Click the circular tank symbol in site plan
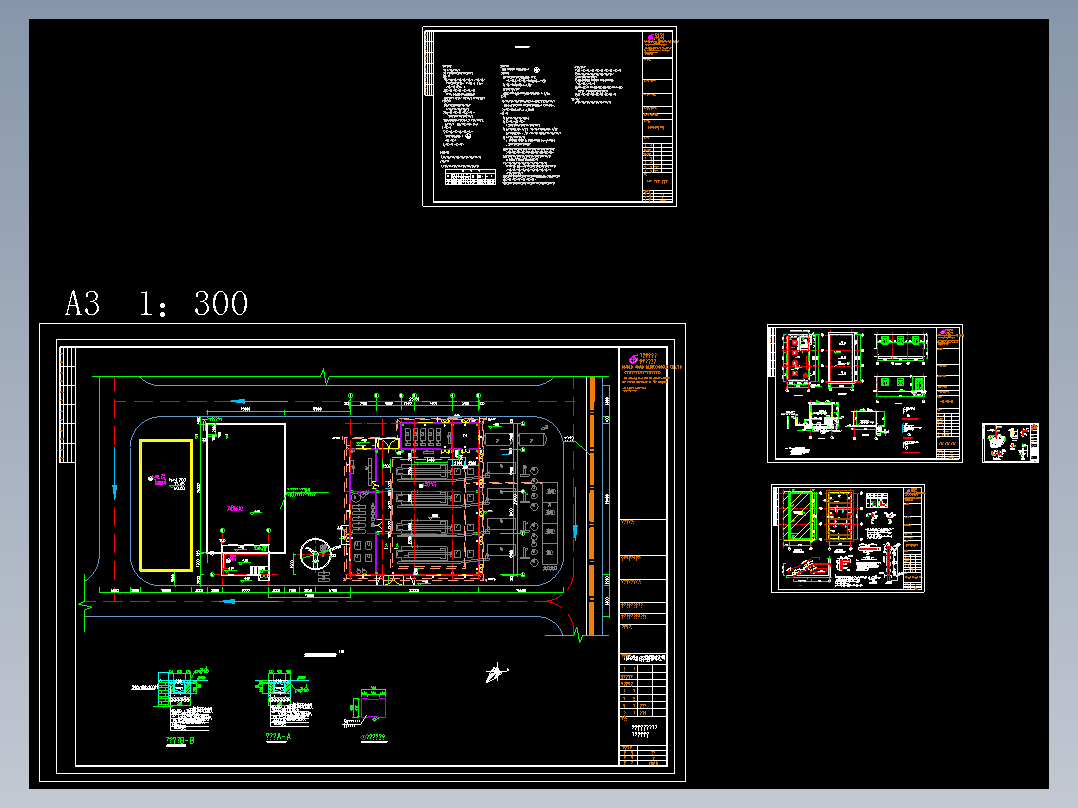Viewport: 1078px width, 808px height. coord(316,554)
